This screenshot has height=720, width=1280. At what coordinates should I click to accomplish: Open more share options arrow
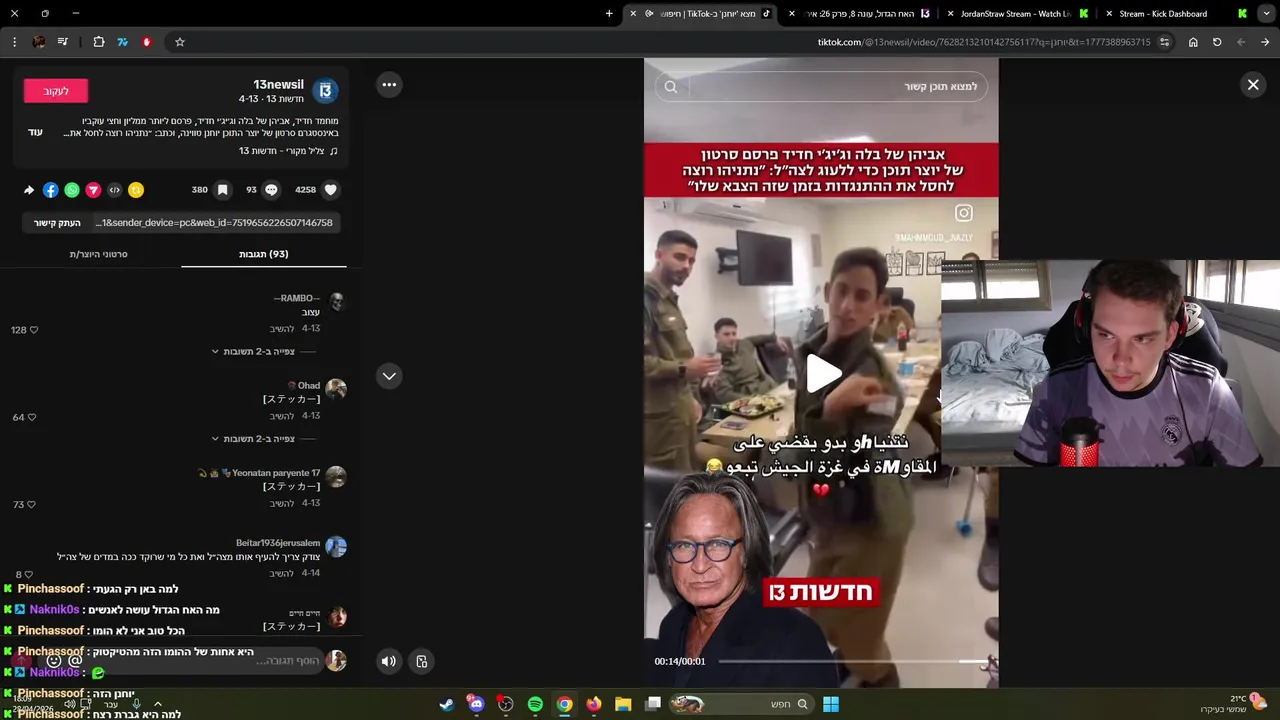29,190
